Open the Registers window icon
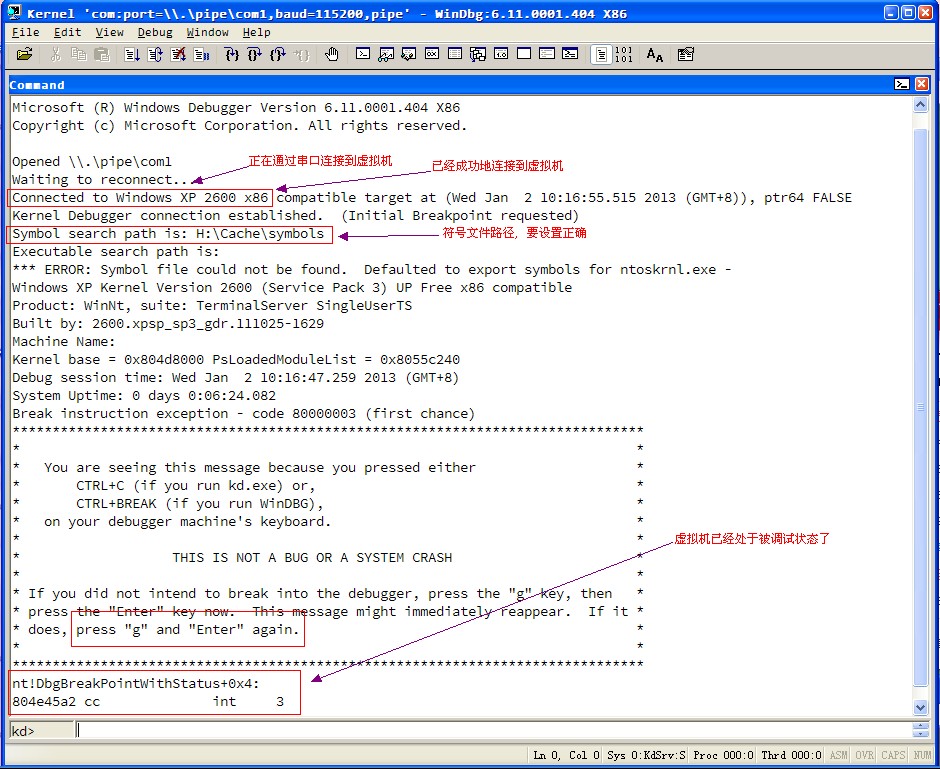Image resolution: width=940 pixels, height=769 pixels. click(432, 54)
